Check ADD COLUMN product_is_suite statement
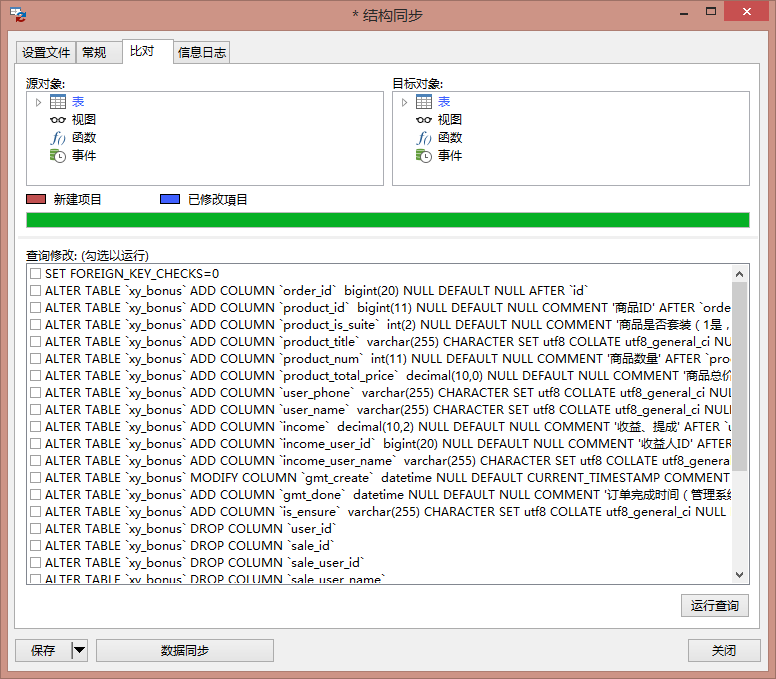The height and width of the screenshot is (679, 776). click(x=35, y=325)
